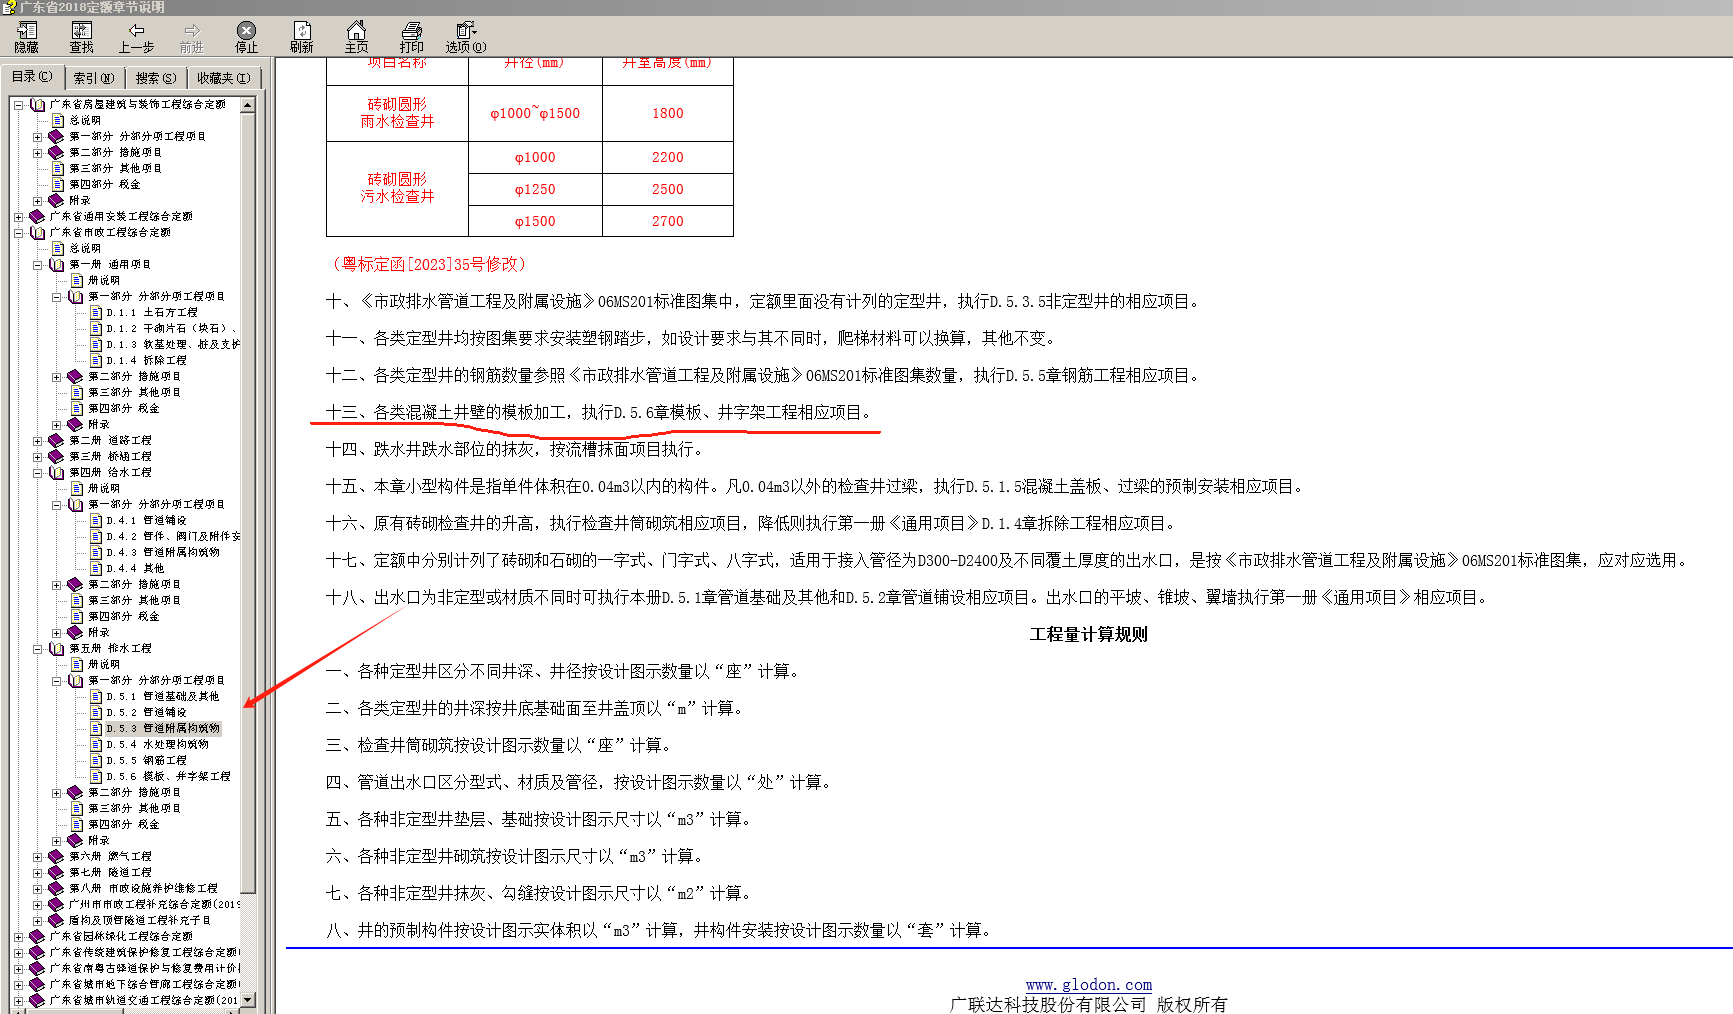Expand 第八册 市政设施养护维修工程 node

(x=38, y=888)
